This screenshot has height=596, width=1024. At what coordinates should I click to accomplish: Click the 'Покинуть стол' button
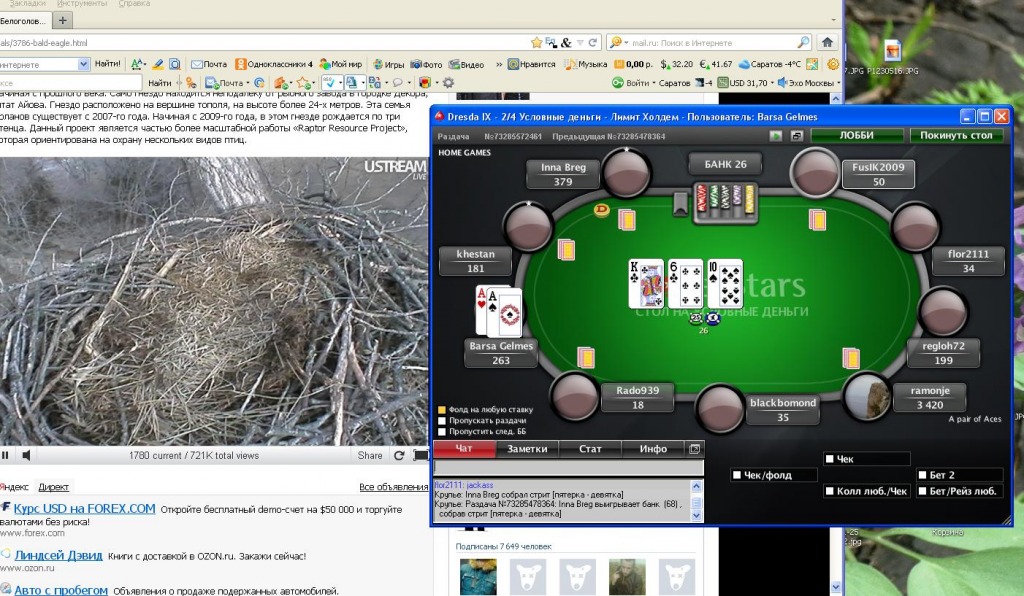pyautogui.click(x=956, y=135)
